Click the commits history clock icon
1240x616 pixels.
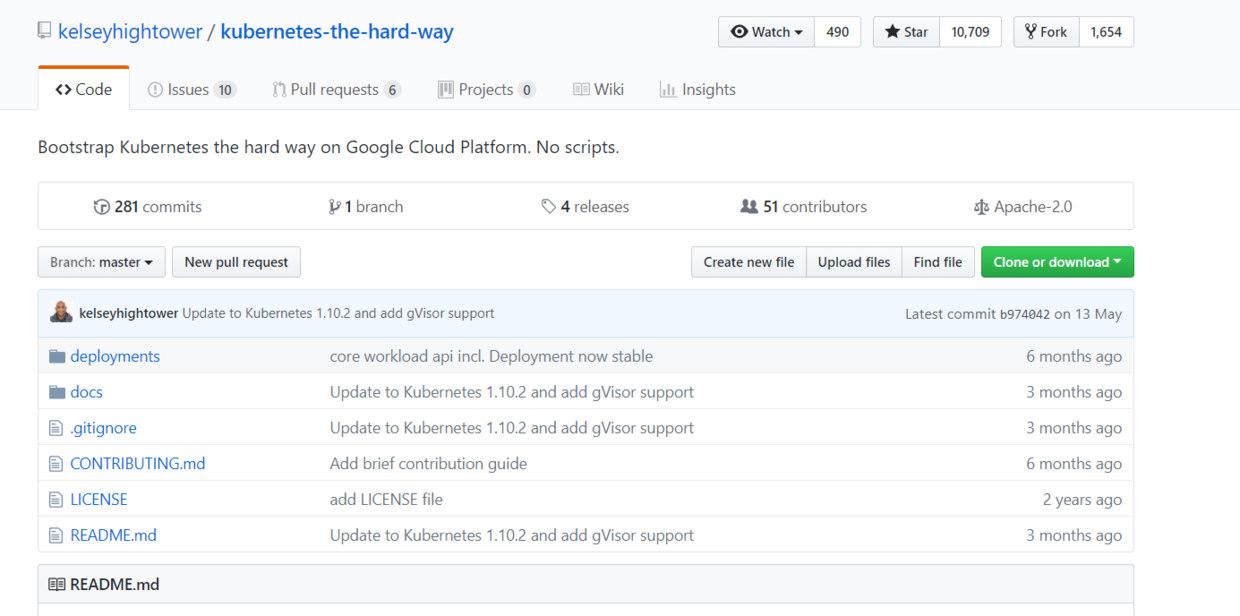tap(101, 207)
